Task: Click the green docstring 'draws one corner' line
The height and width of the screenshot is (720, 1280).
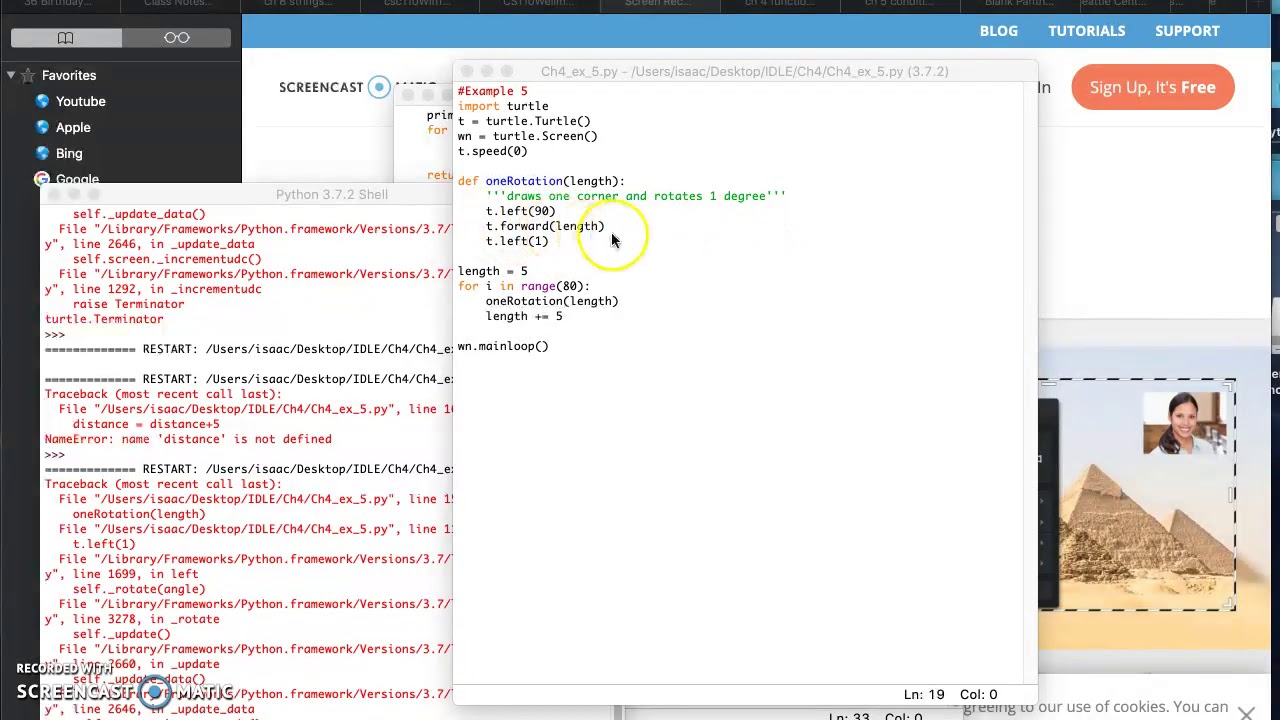Action: coord(636,196)
